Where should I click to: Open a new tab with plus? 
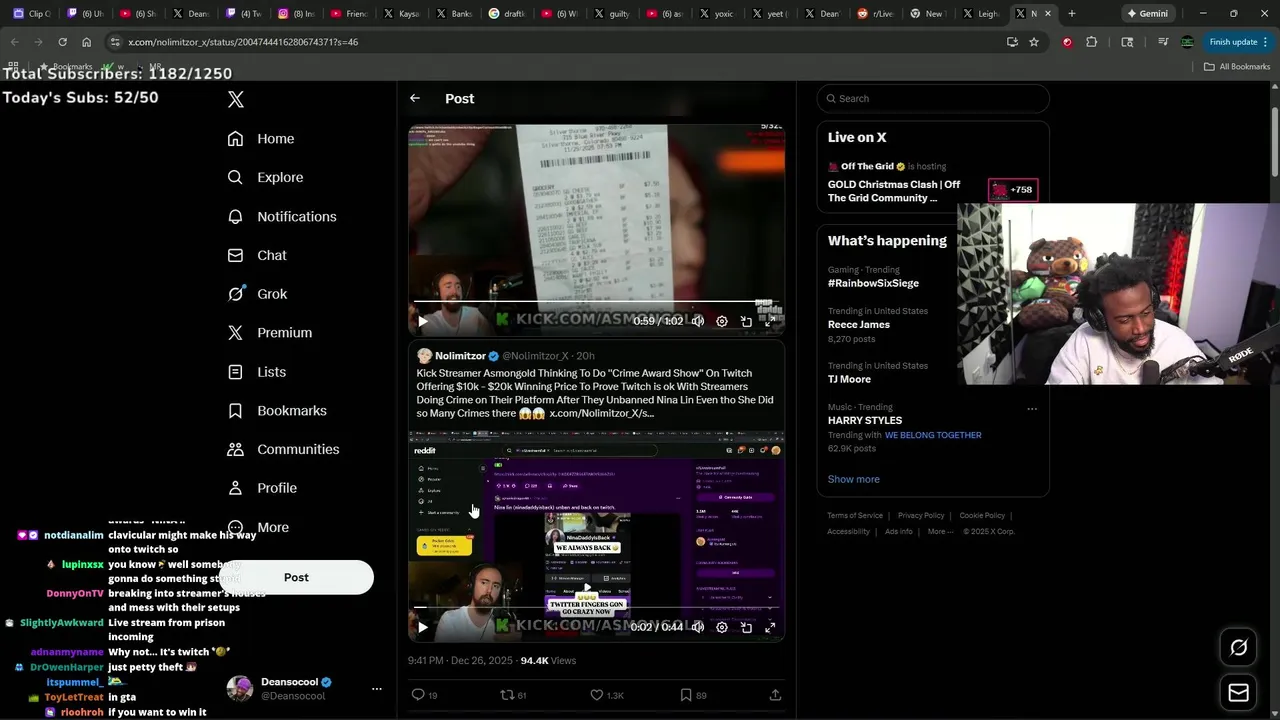click(1072, 14)
